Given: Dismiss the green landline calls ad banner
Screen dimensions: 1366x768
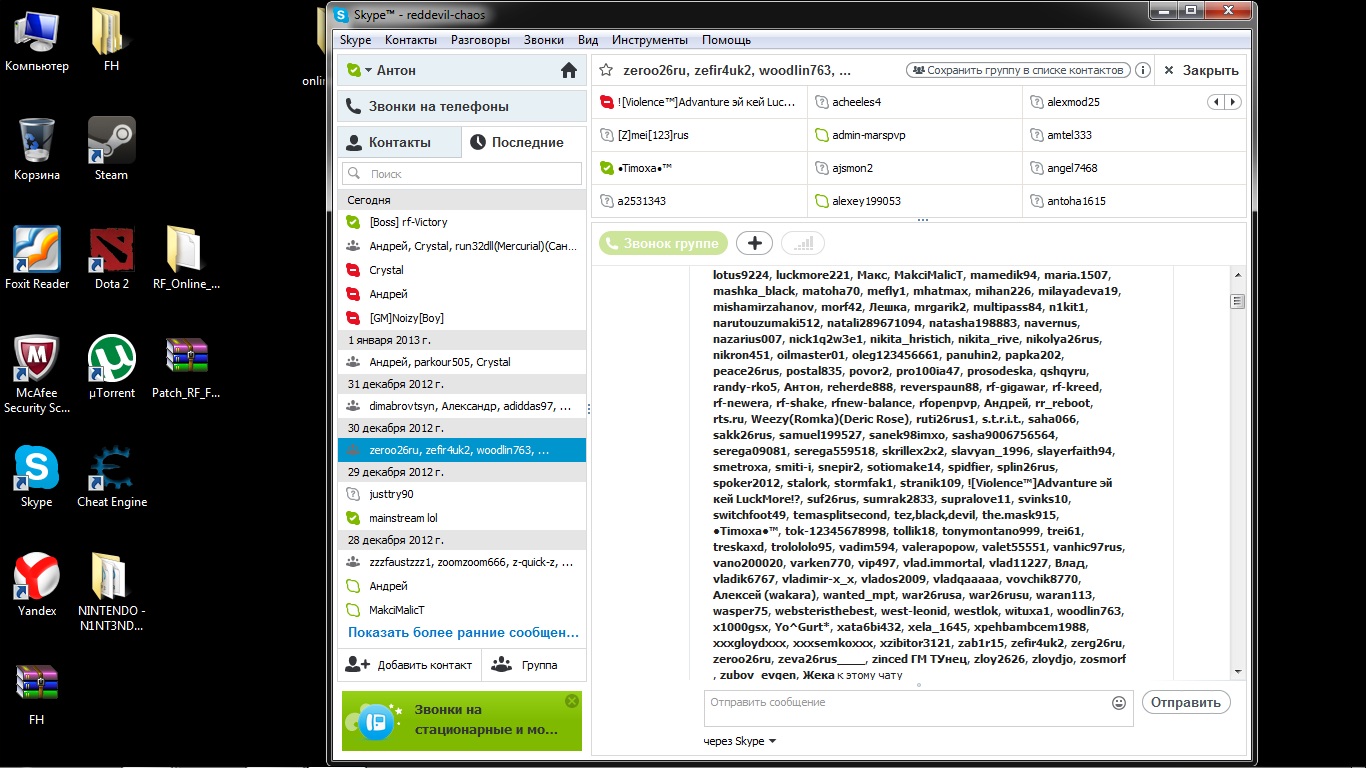Looking at the screenshot, I should pyautogui.click(x=572, y=701).
